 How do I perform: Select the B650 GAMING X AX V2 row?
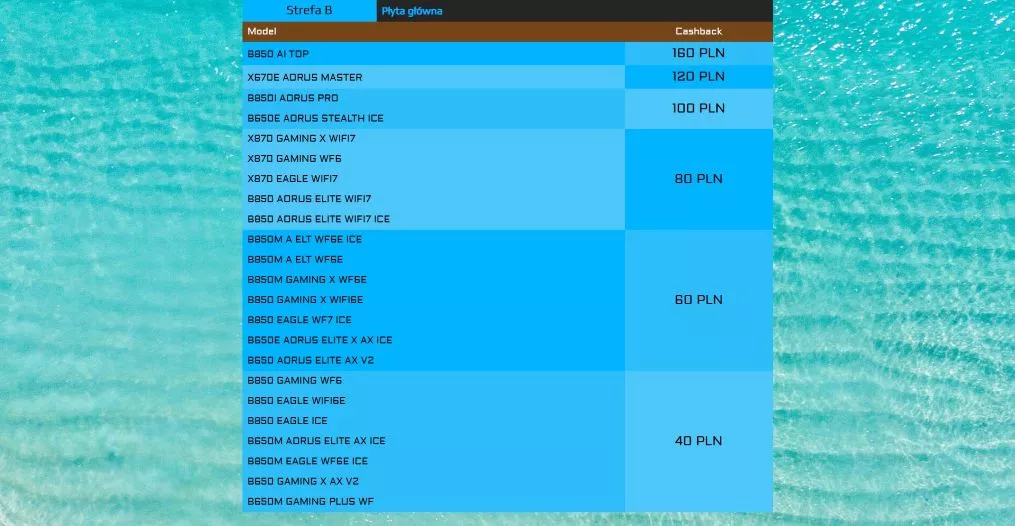[x=434, y=481]
